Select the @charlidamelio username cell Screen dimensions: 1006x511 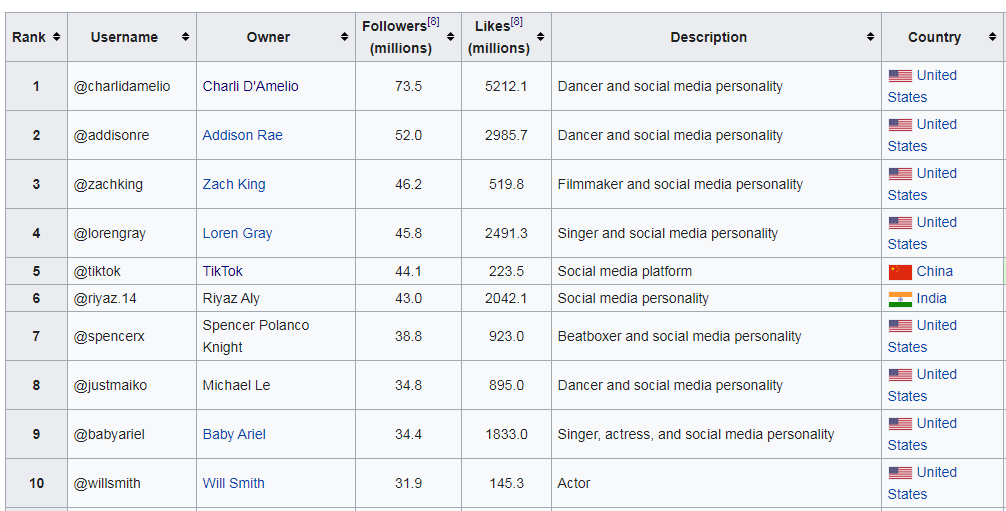(x=132, y=86)
